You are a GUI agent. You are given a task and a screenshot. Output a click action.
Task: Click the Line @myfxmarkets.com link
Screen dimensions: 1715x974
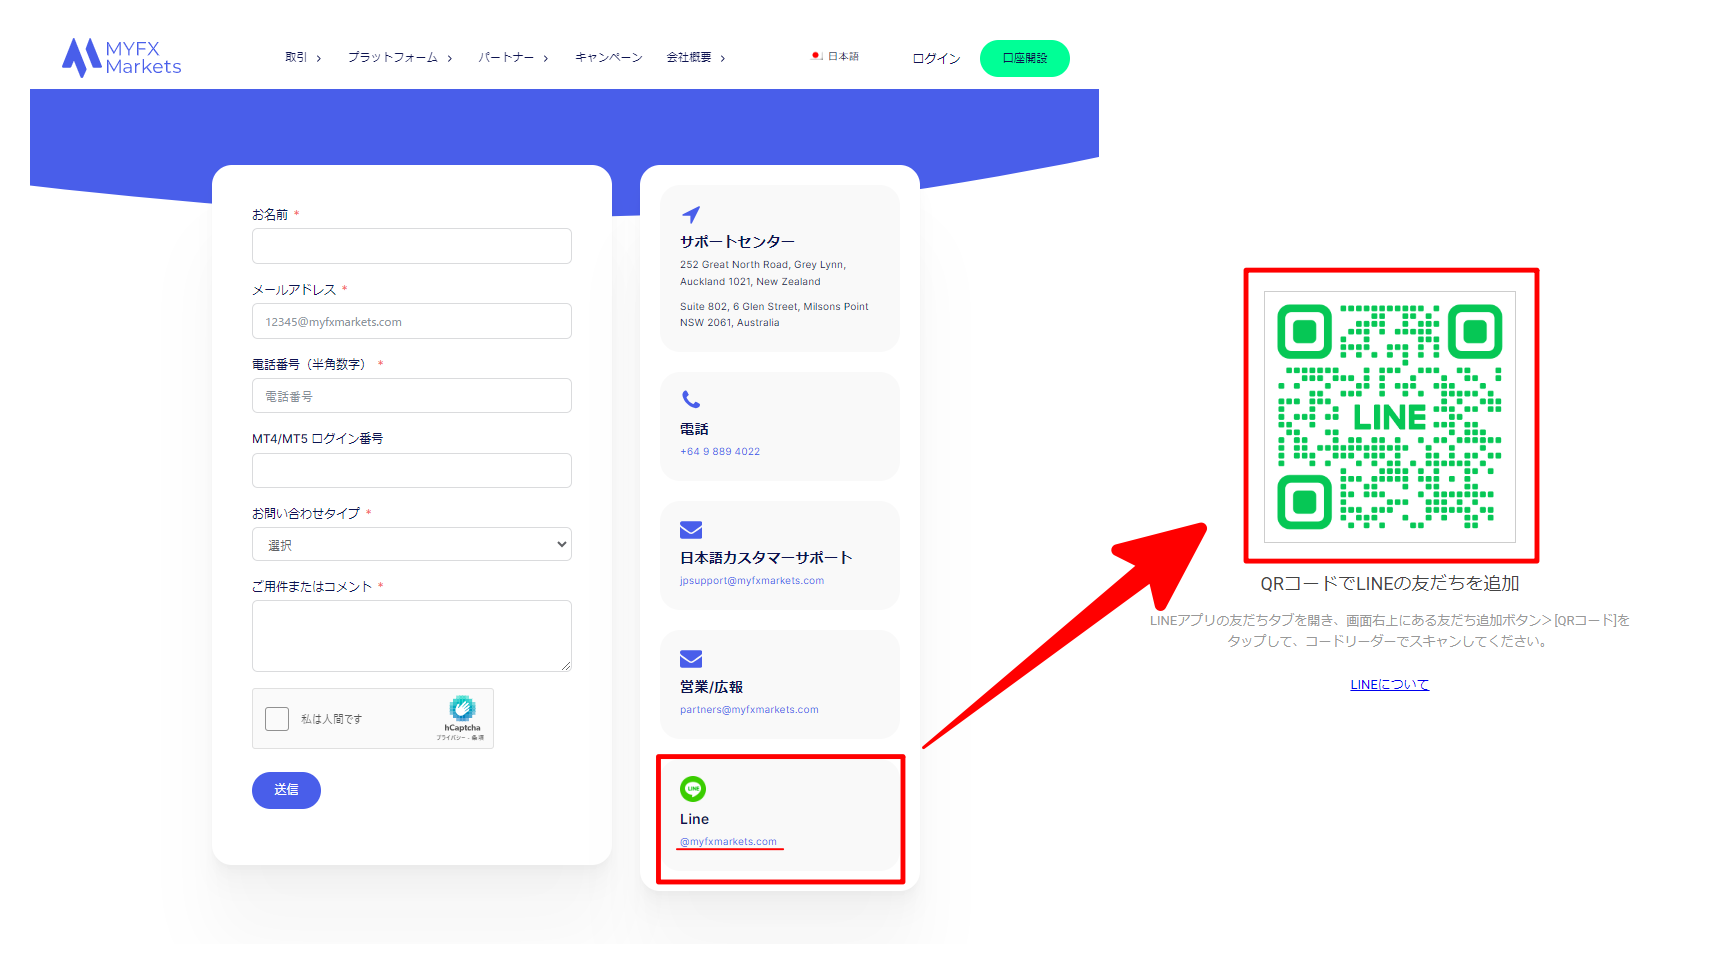[728, 842]
